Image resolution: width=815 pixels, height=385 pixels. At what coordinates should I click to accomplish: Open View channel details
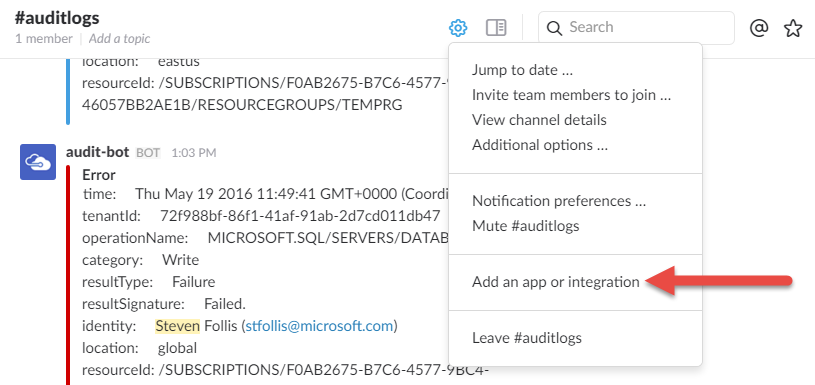[x=539, y=120]
